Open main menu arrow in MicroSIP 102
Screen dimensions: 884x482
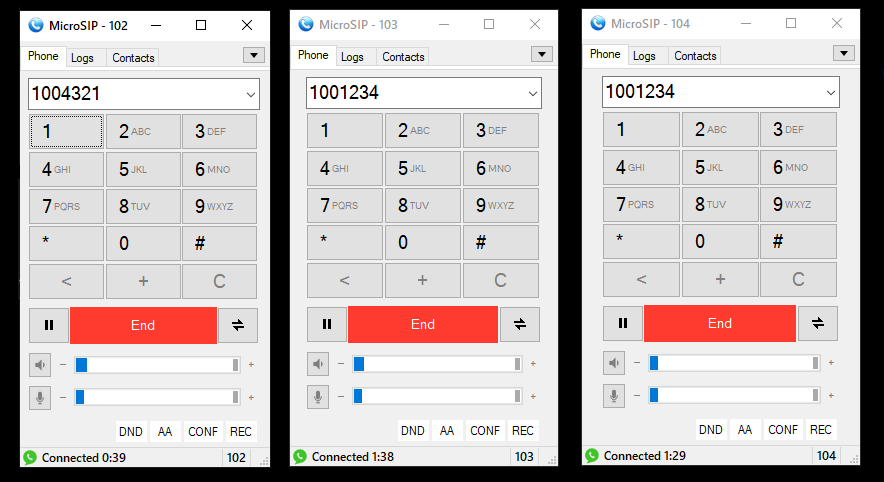pos(254,55)
